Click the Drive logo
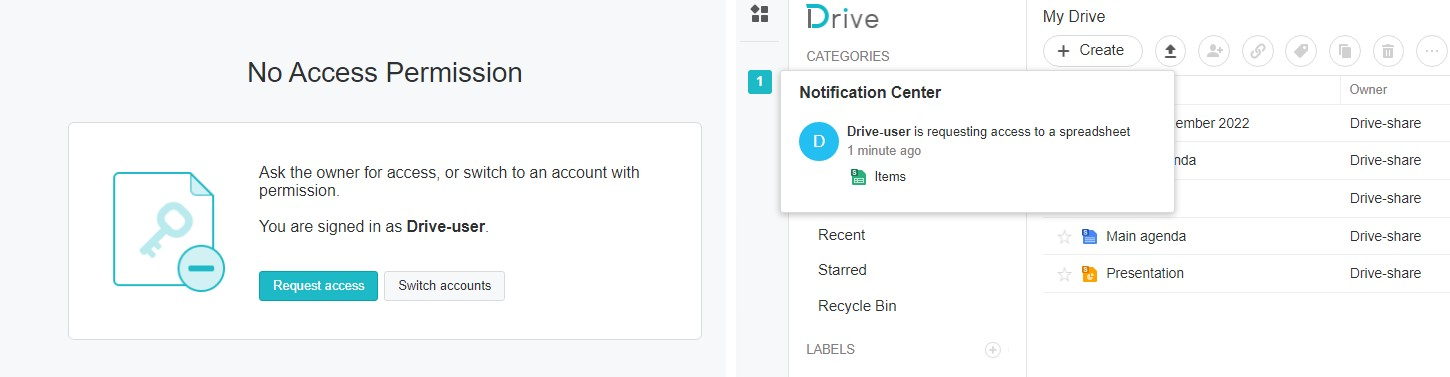 tap(842, 18)
